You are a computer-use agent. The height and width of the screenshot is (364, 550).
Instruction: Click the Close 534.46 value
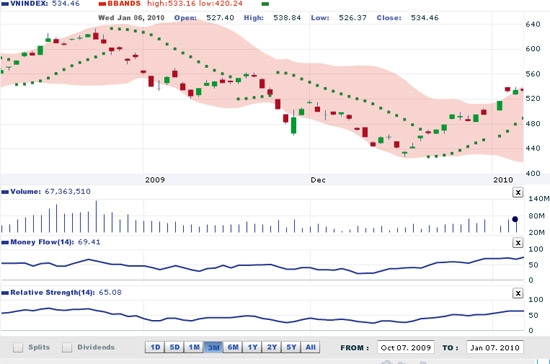[424, 18]
